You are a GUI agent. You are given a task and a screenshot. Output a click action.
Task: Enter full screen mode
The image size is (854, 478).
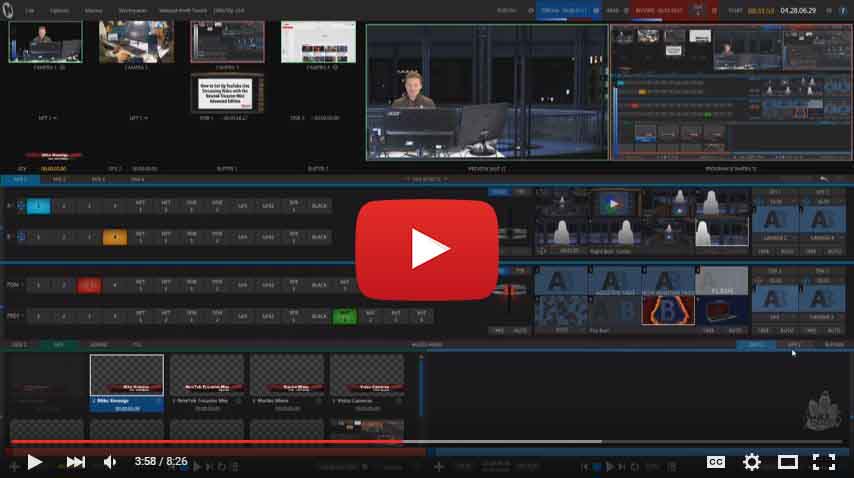coord(824,462)
